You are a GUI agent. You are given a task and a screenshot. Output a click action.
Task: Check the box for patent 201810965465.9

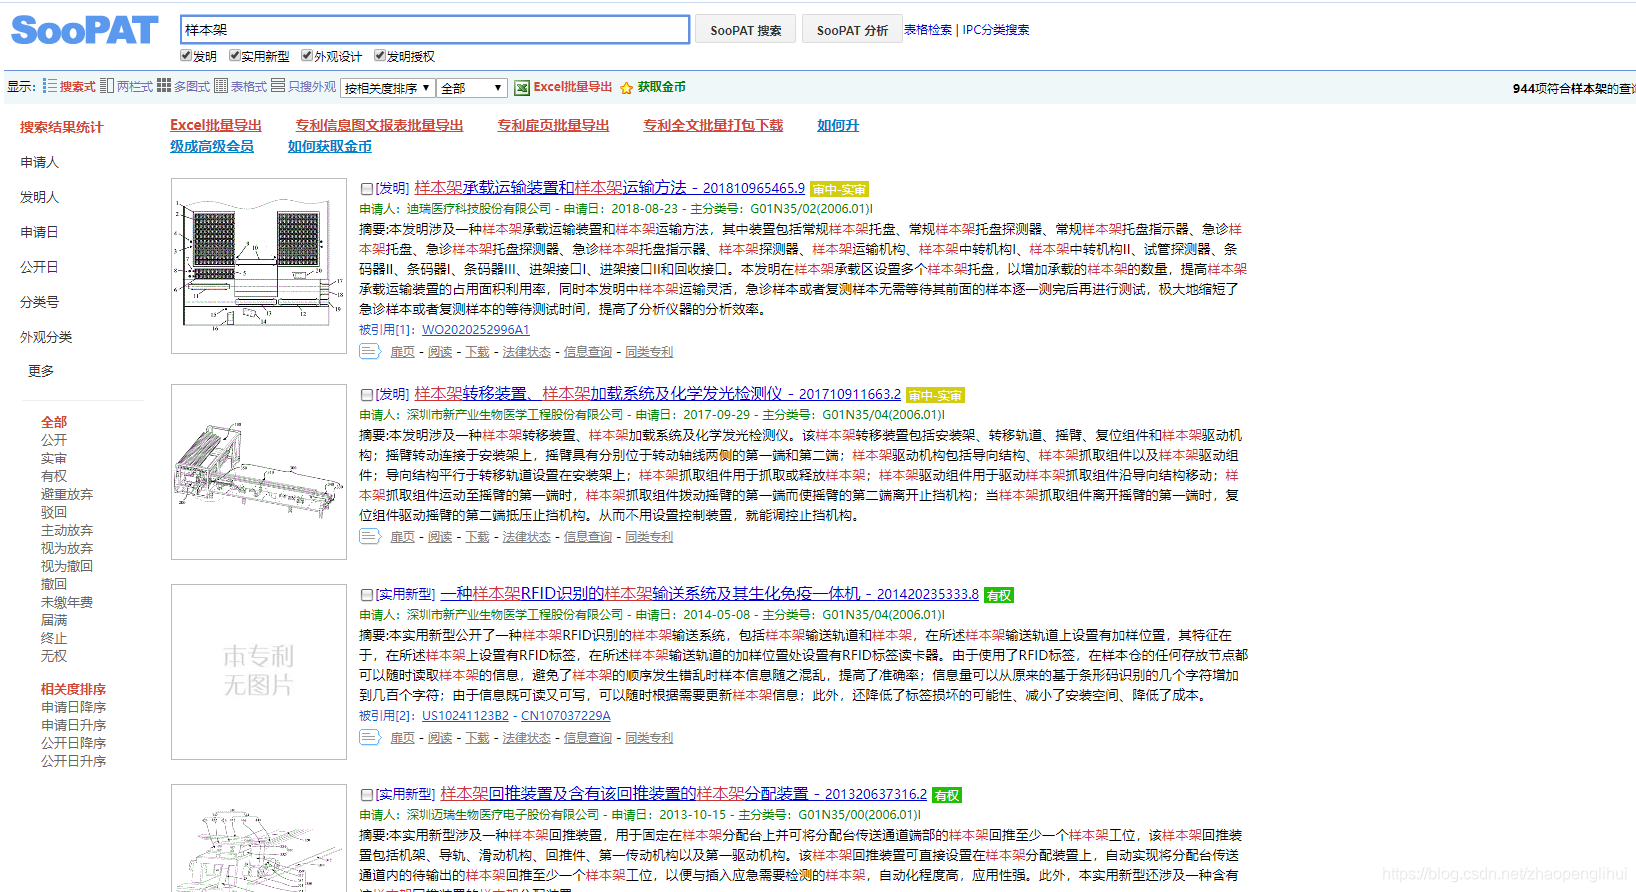point(367,188)
